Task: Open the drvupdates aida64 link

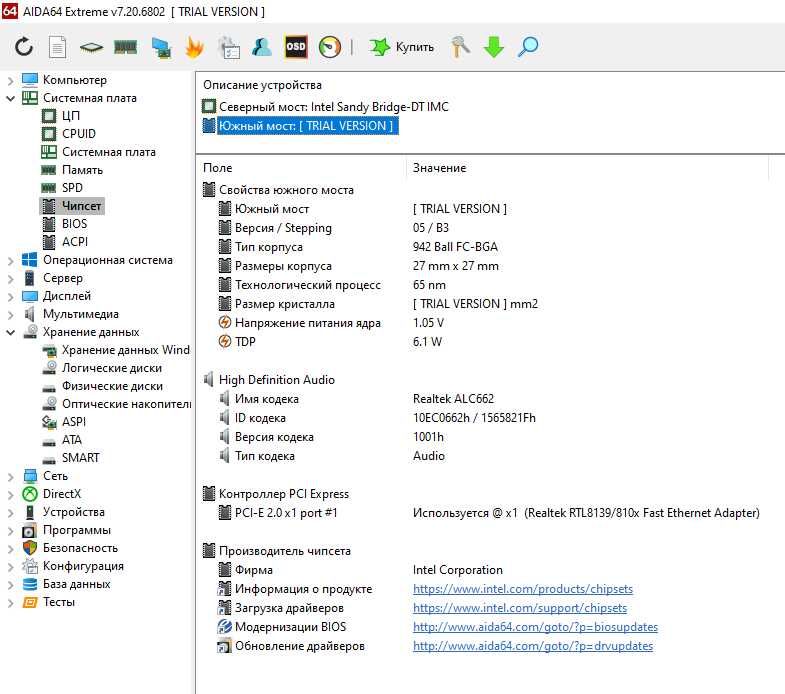Action: (x=533, y=646)
